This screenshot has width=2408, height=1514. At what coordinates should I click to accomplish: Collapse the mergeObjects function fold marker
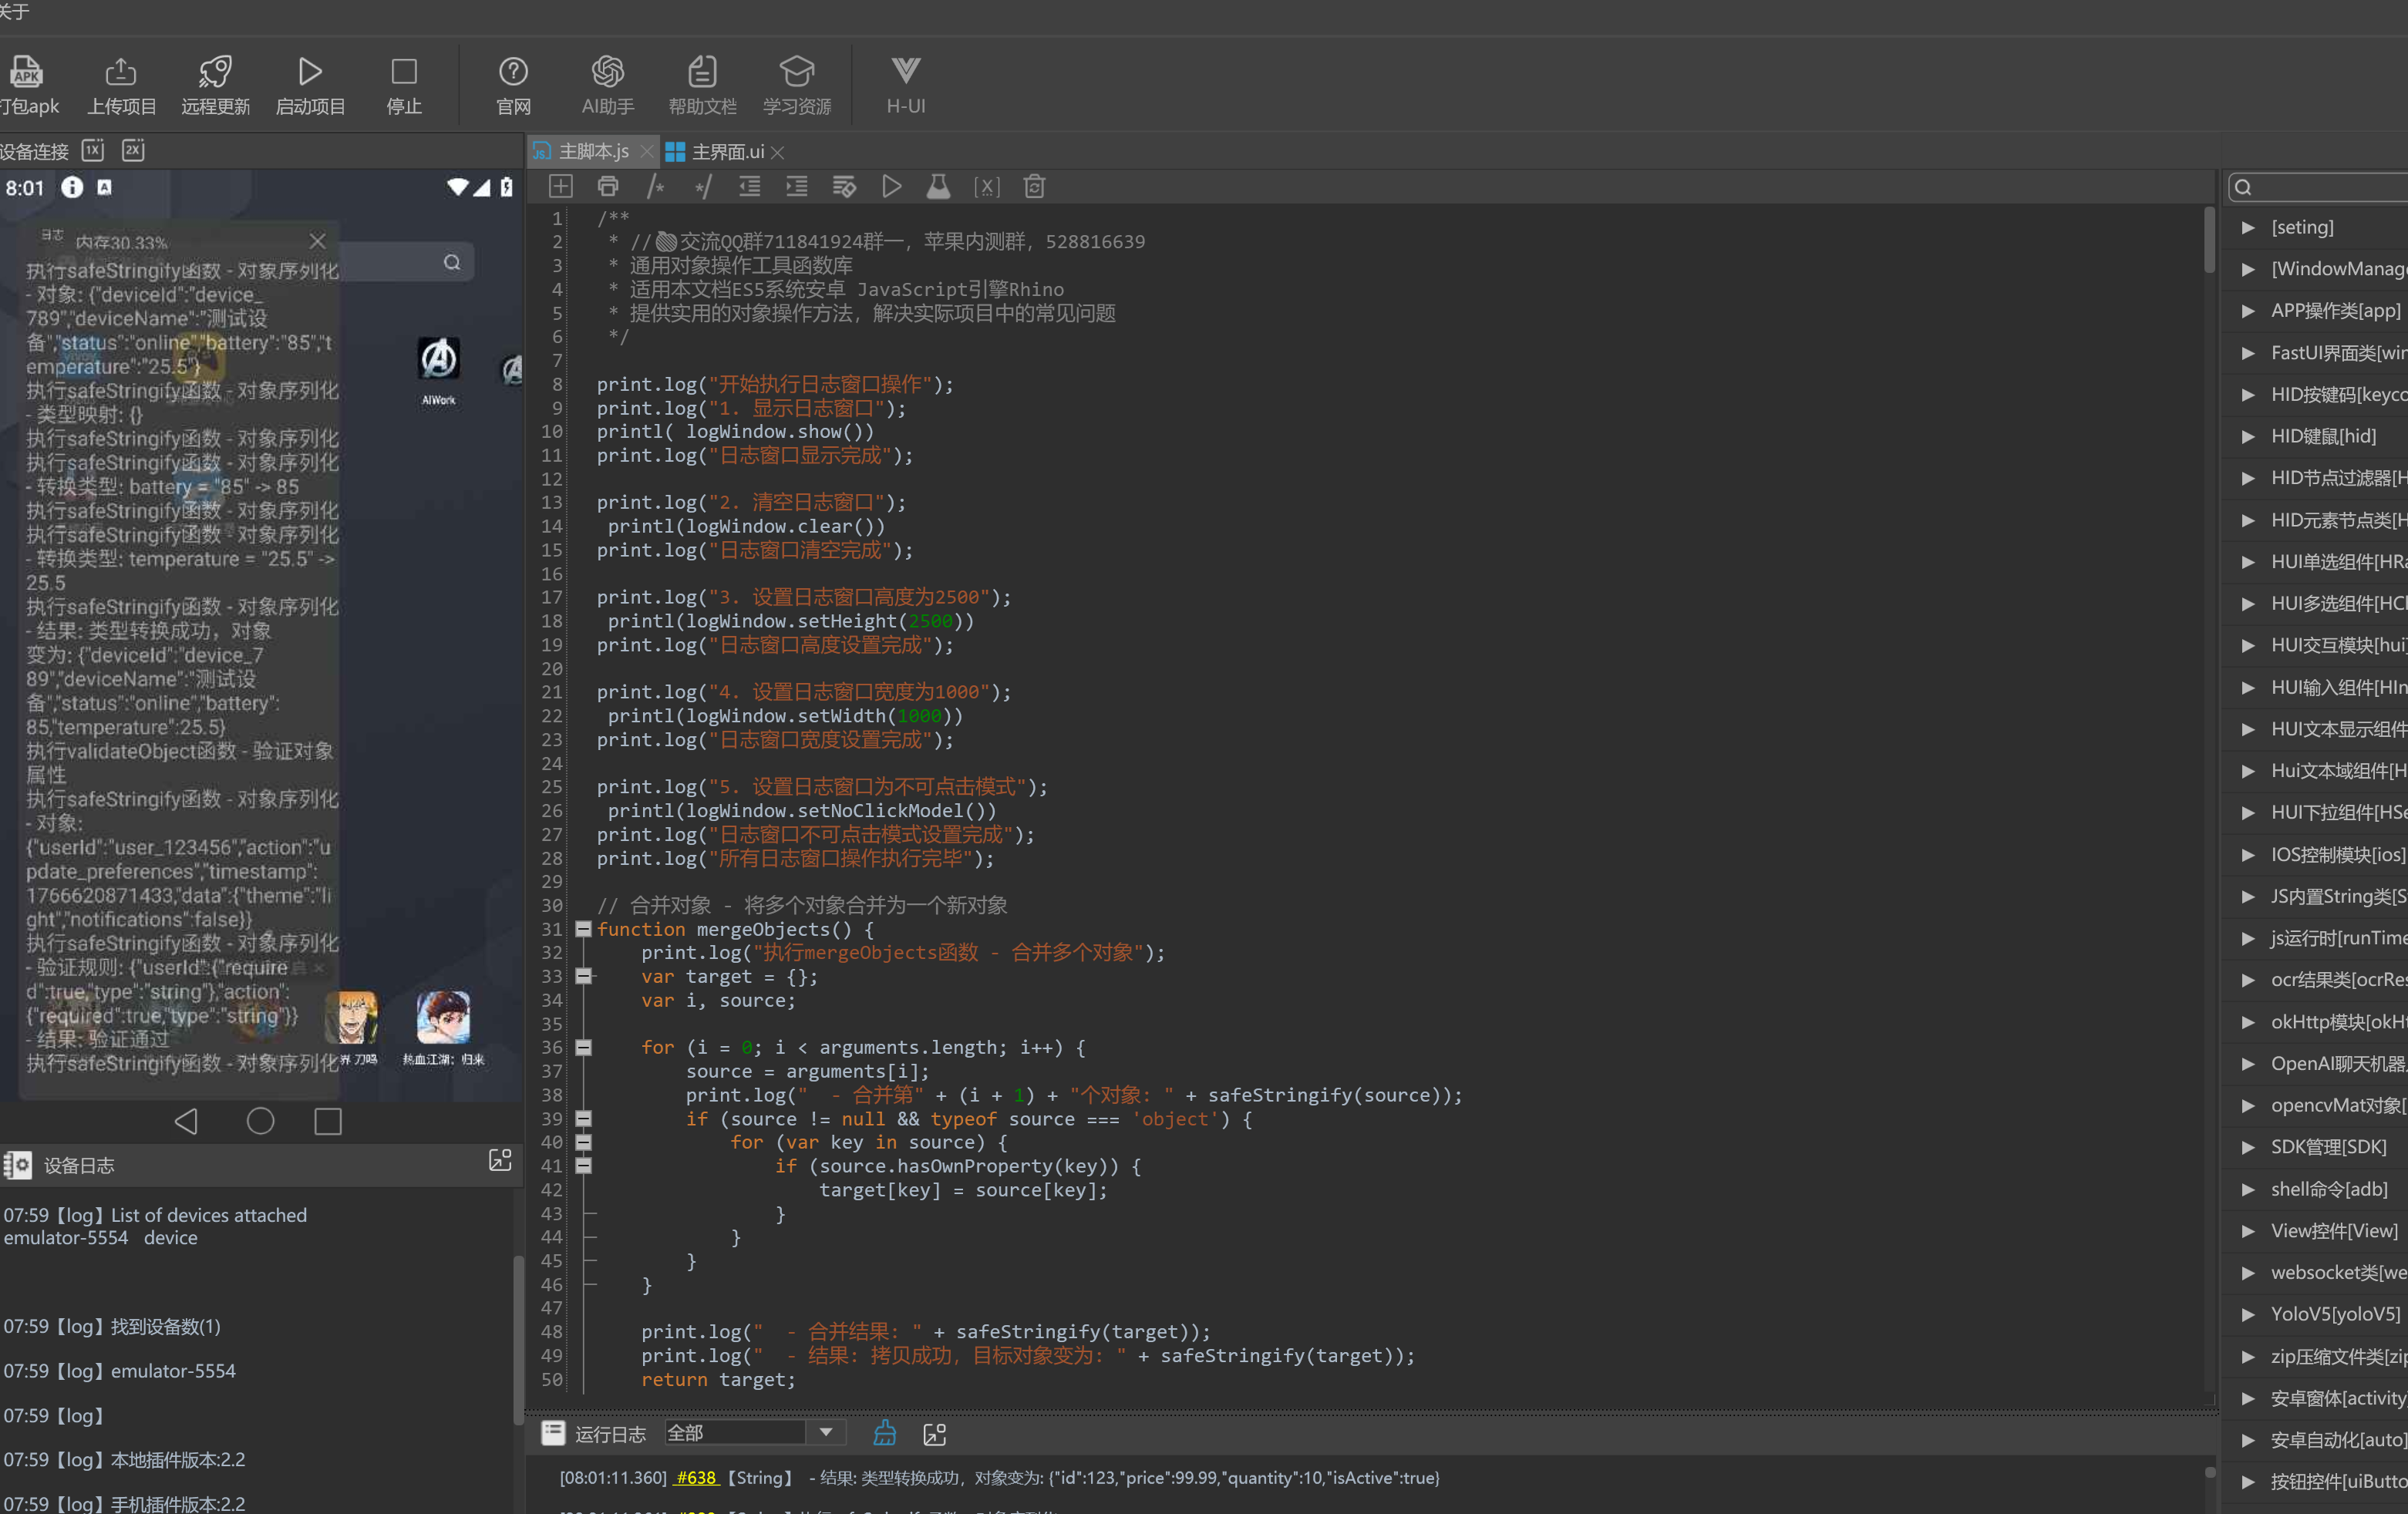(584, 929)
